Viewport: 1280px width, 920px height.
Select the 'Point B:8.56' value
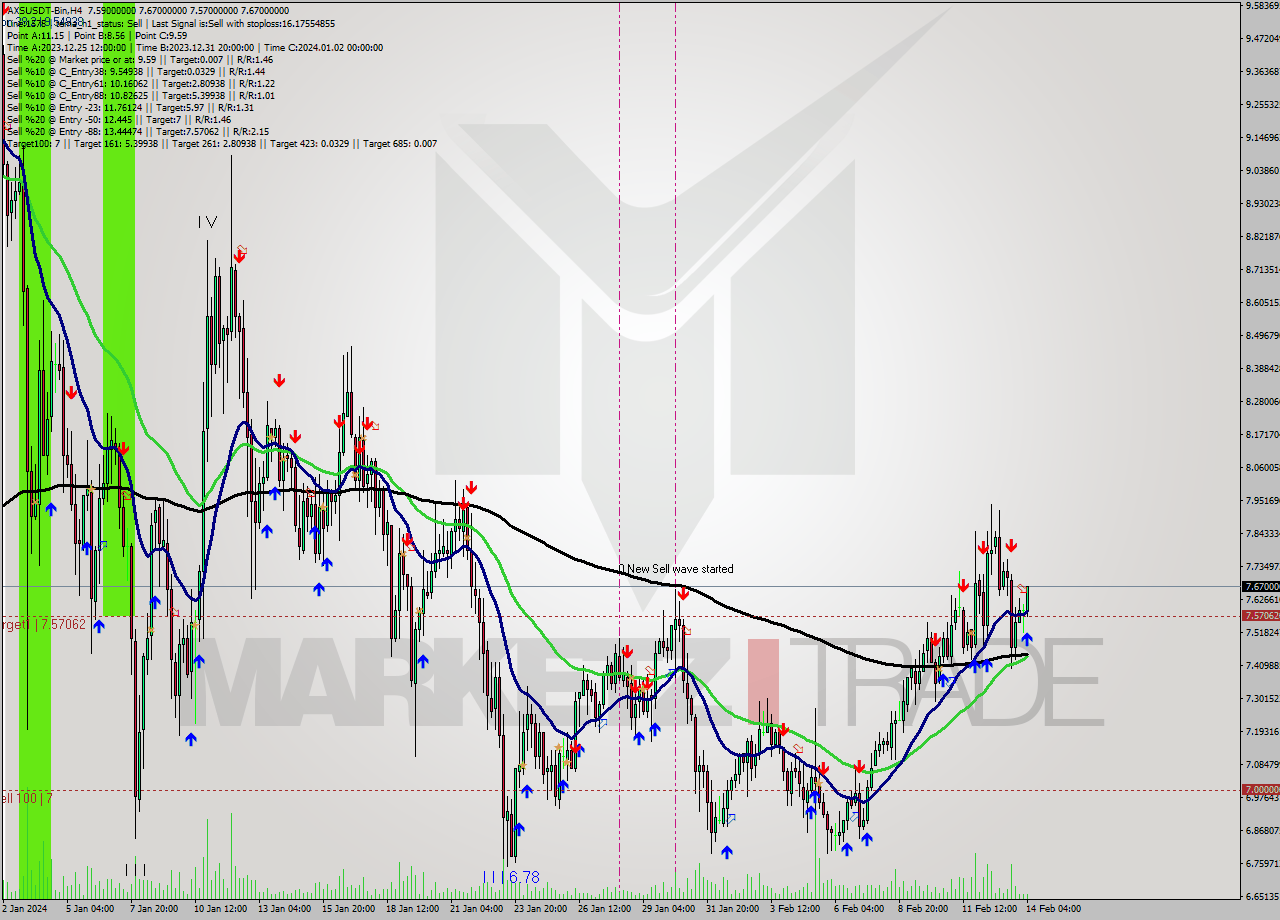[99, 35]
